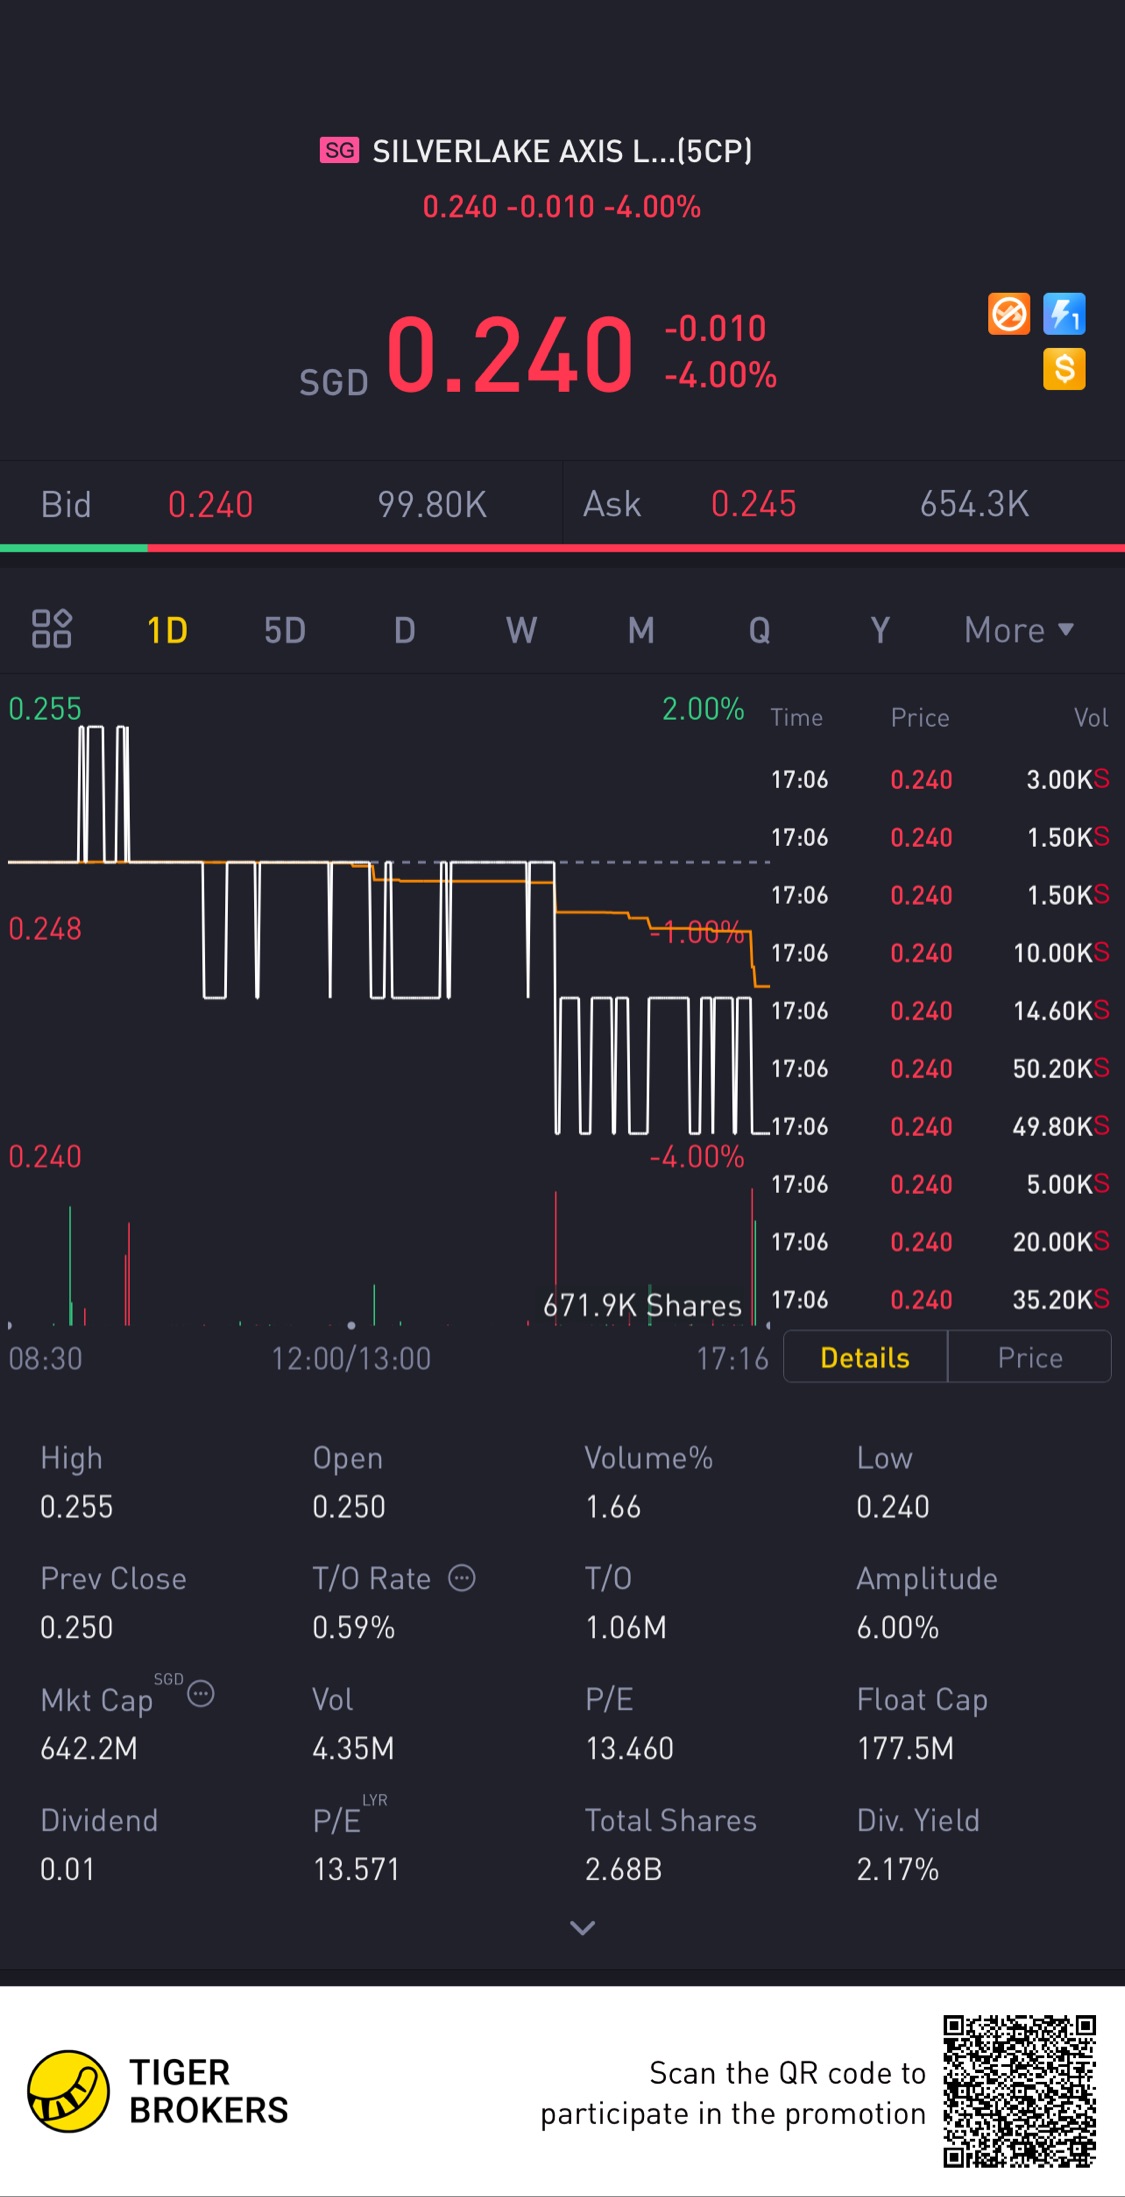Open the More timeframe dropdown
This screenshot has height=2197, width=1125.
click(x=1018, y=630)
